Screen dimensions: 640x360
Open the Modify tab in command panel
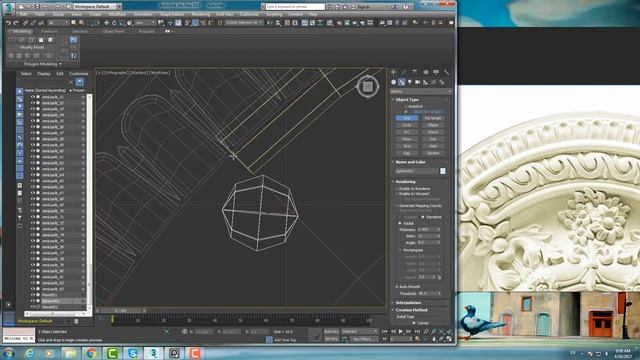click(x=404, y=72)
